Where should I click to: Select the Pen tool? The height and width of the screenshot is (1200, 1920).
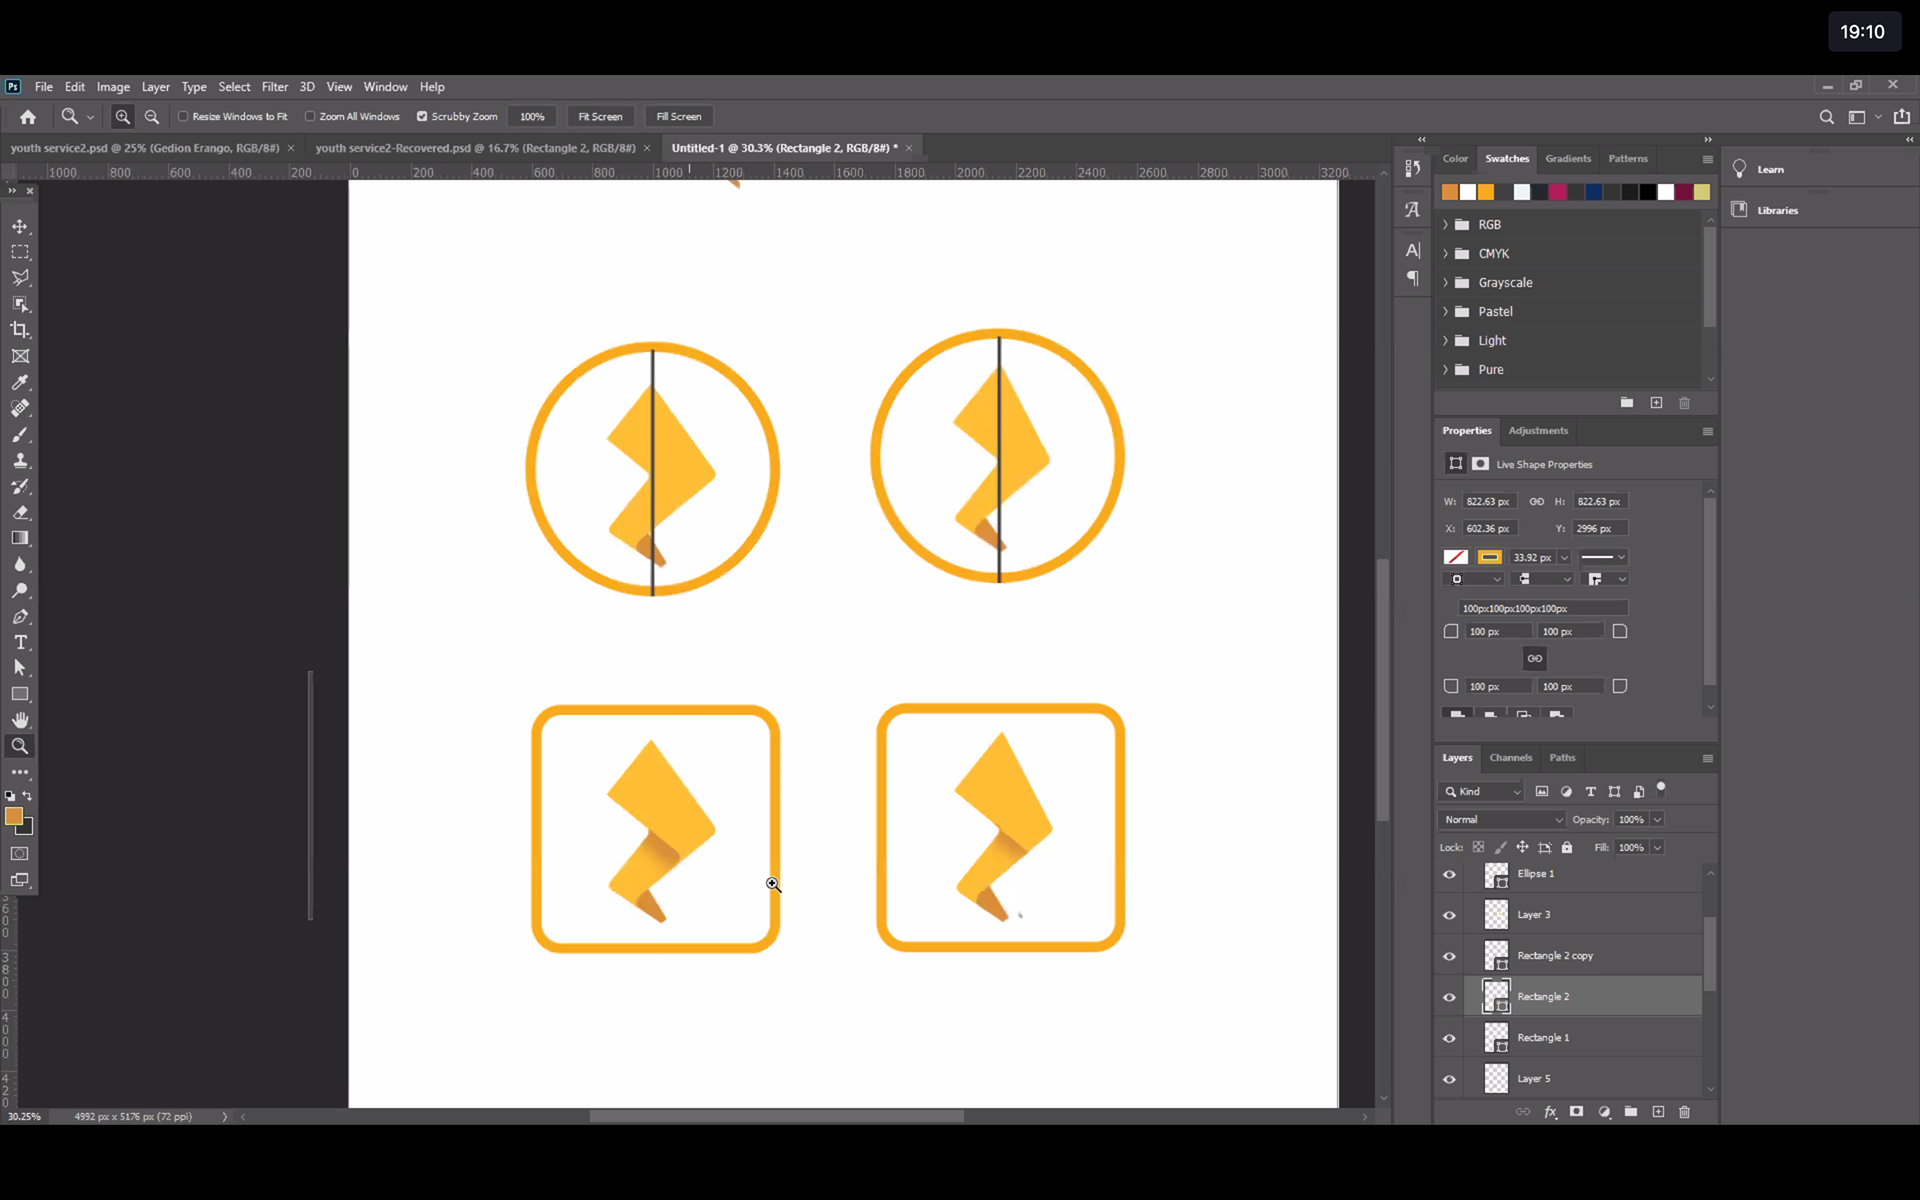(20, 616)
